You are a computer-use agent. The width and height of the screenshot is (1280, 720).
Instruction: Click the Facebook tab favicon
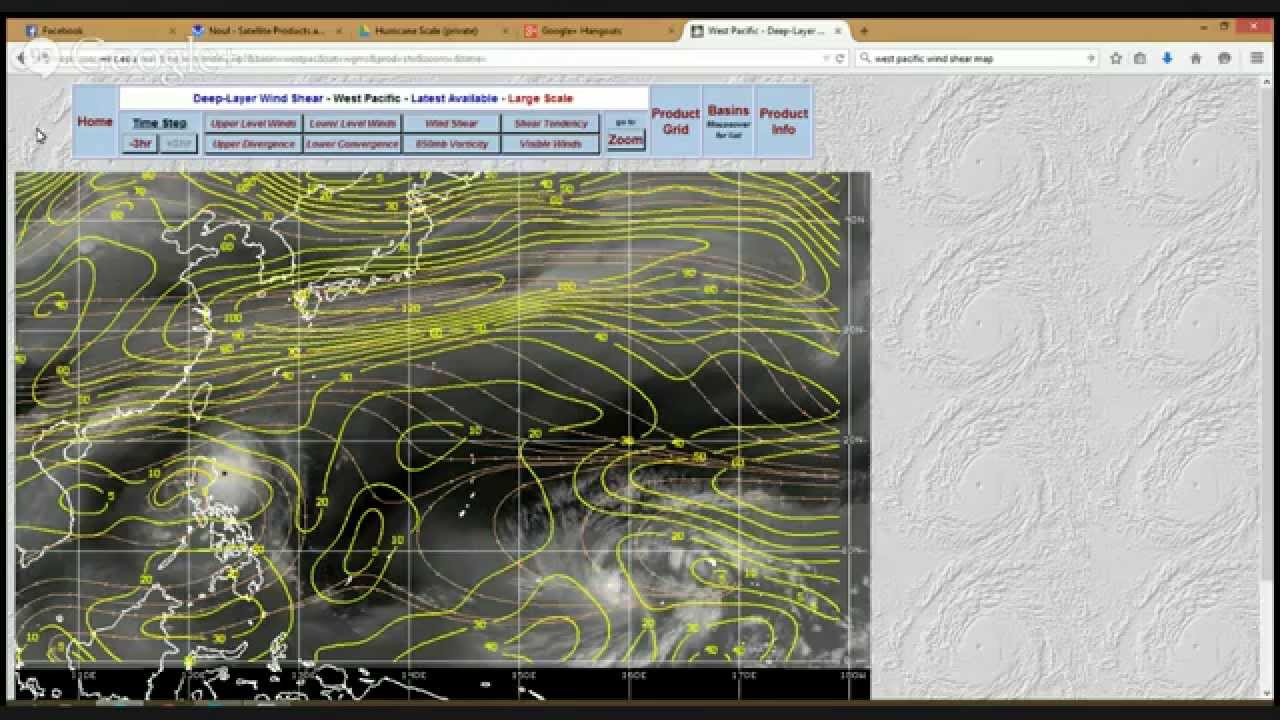pyautogui.click(x=31, y=31)
